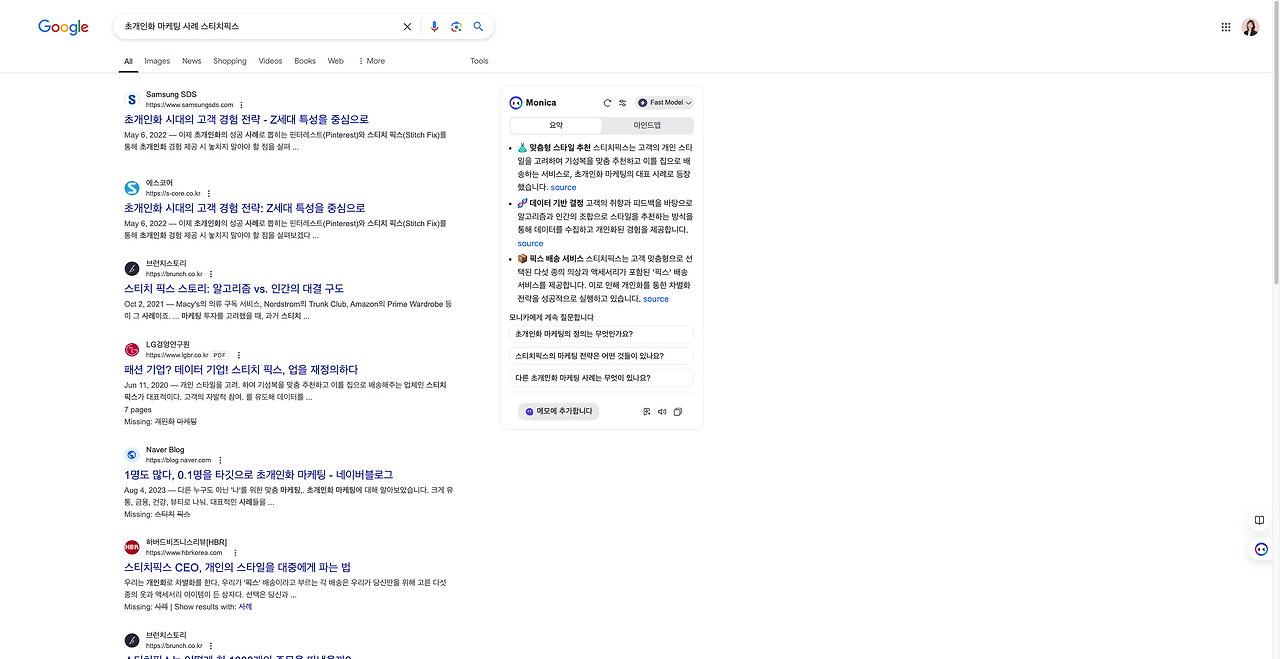Open source link for 맞춤형 스타일 추천
The image size is (1280, 659).
563,187
